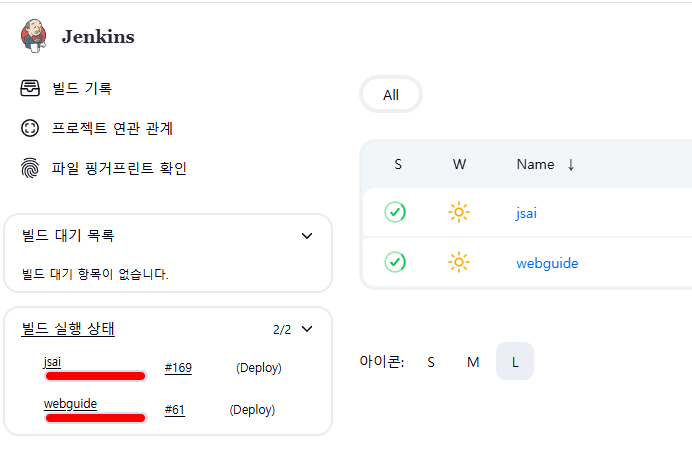The height and width of the screenshot is (451, 692).
Task: Click the fingerprint check icon
Action: point(30,168)
